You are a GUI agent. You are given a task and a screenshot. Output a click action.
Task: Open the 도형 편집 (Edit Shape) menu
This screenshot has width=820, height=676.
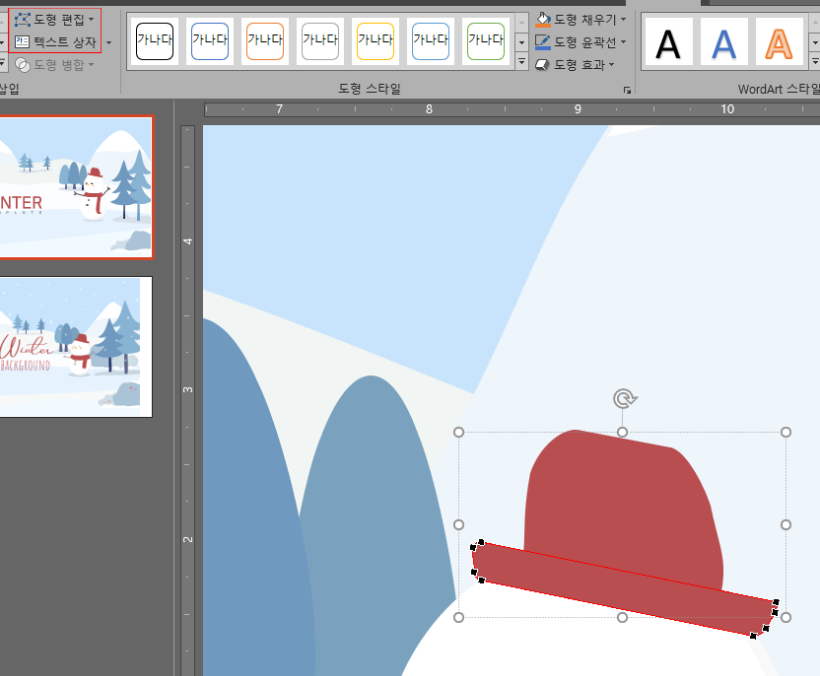54,20
